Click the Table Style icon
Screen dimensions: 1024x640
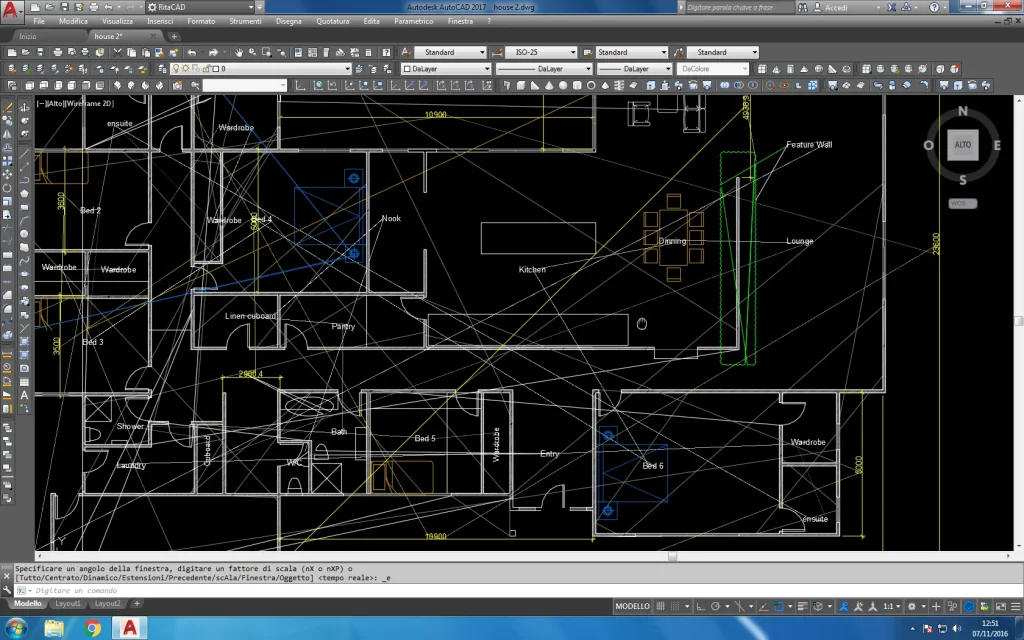(x=587, y=52)
